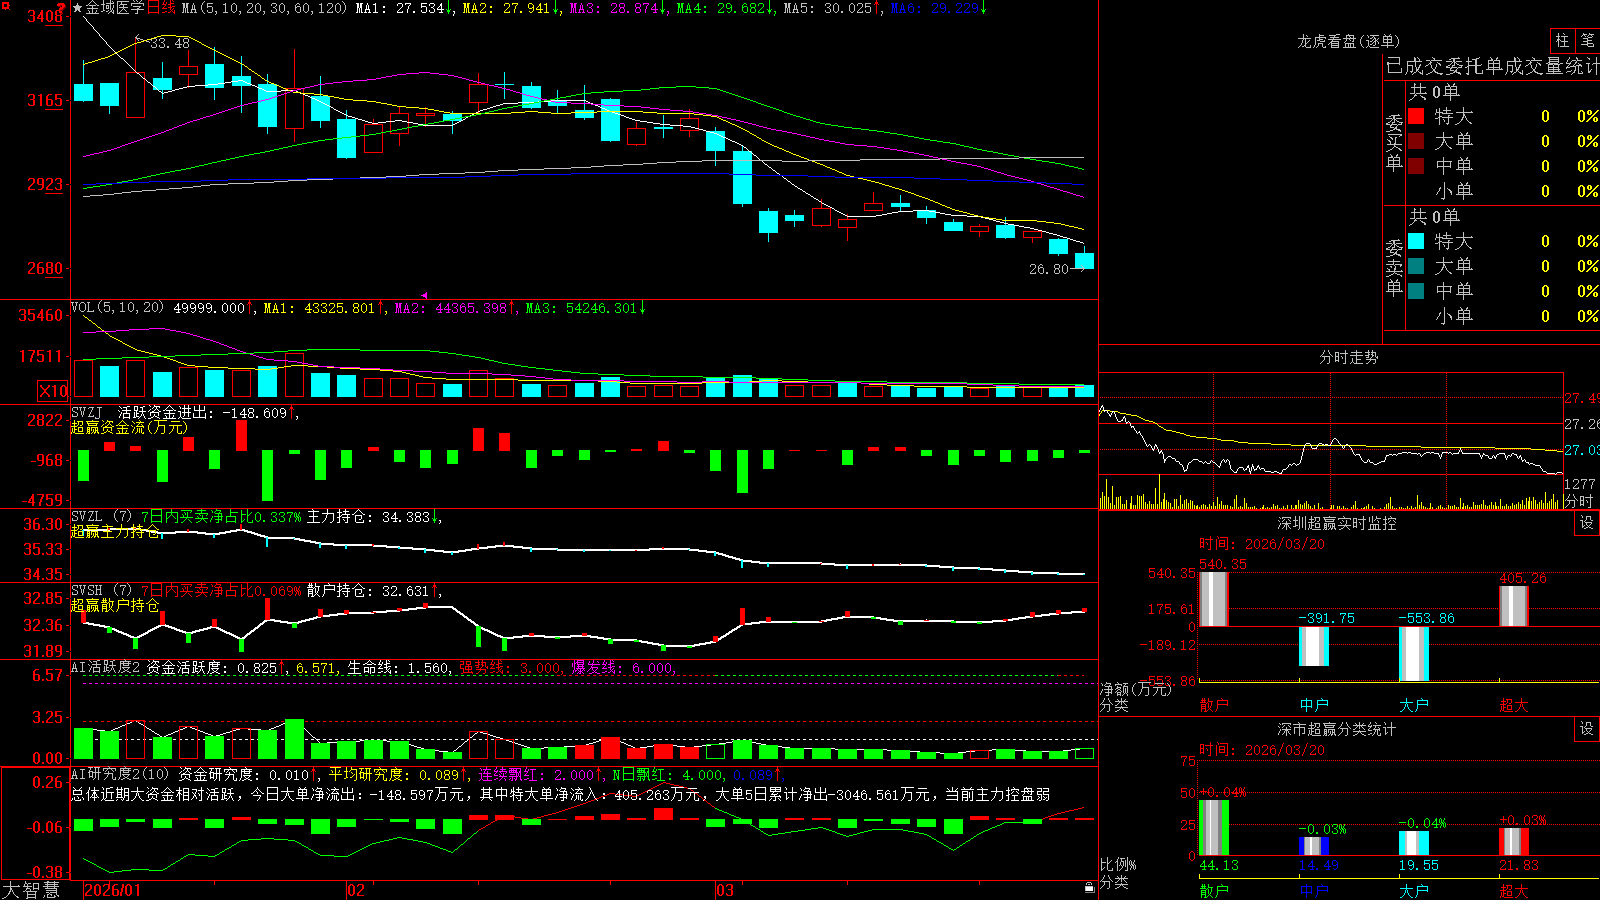Click the VOL(5,10,20) indicator label
The image size is (1600, 900).
pos(117,308)
